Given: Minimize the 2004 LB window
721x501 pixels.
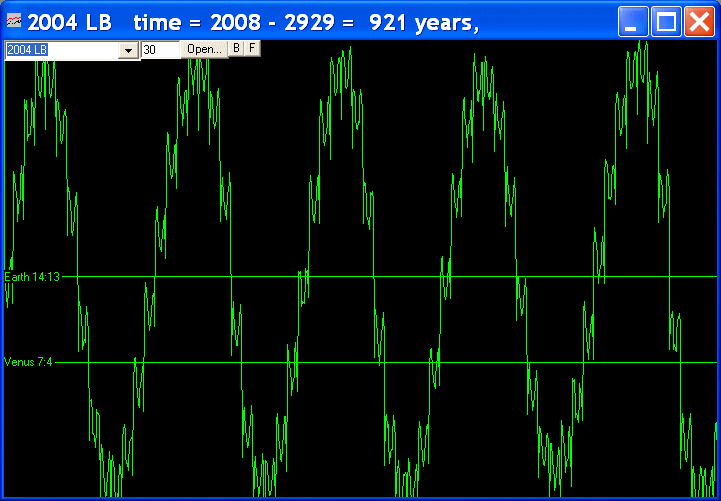Looking at the screenshot, I should [x=632, y=22].
